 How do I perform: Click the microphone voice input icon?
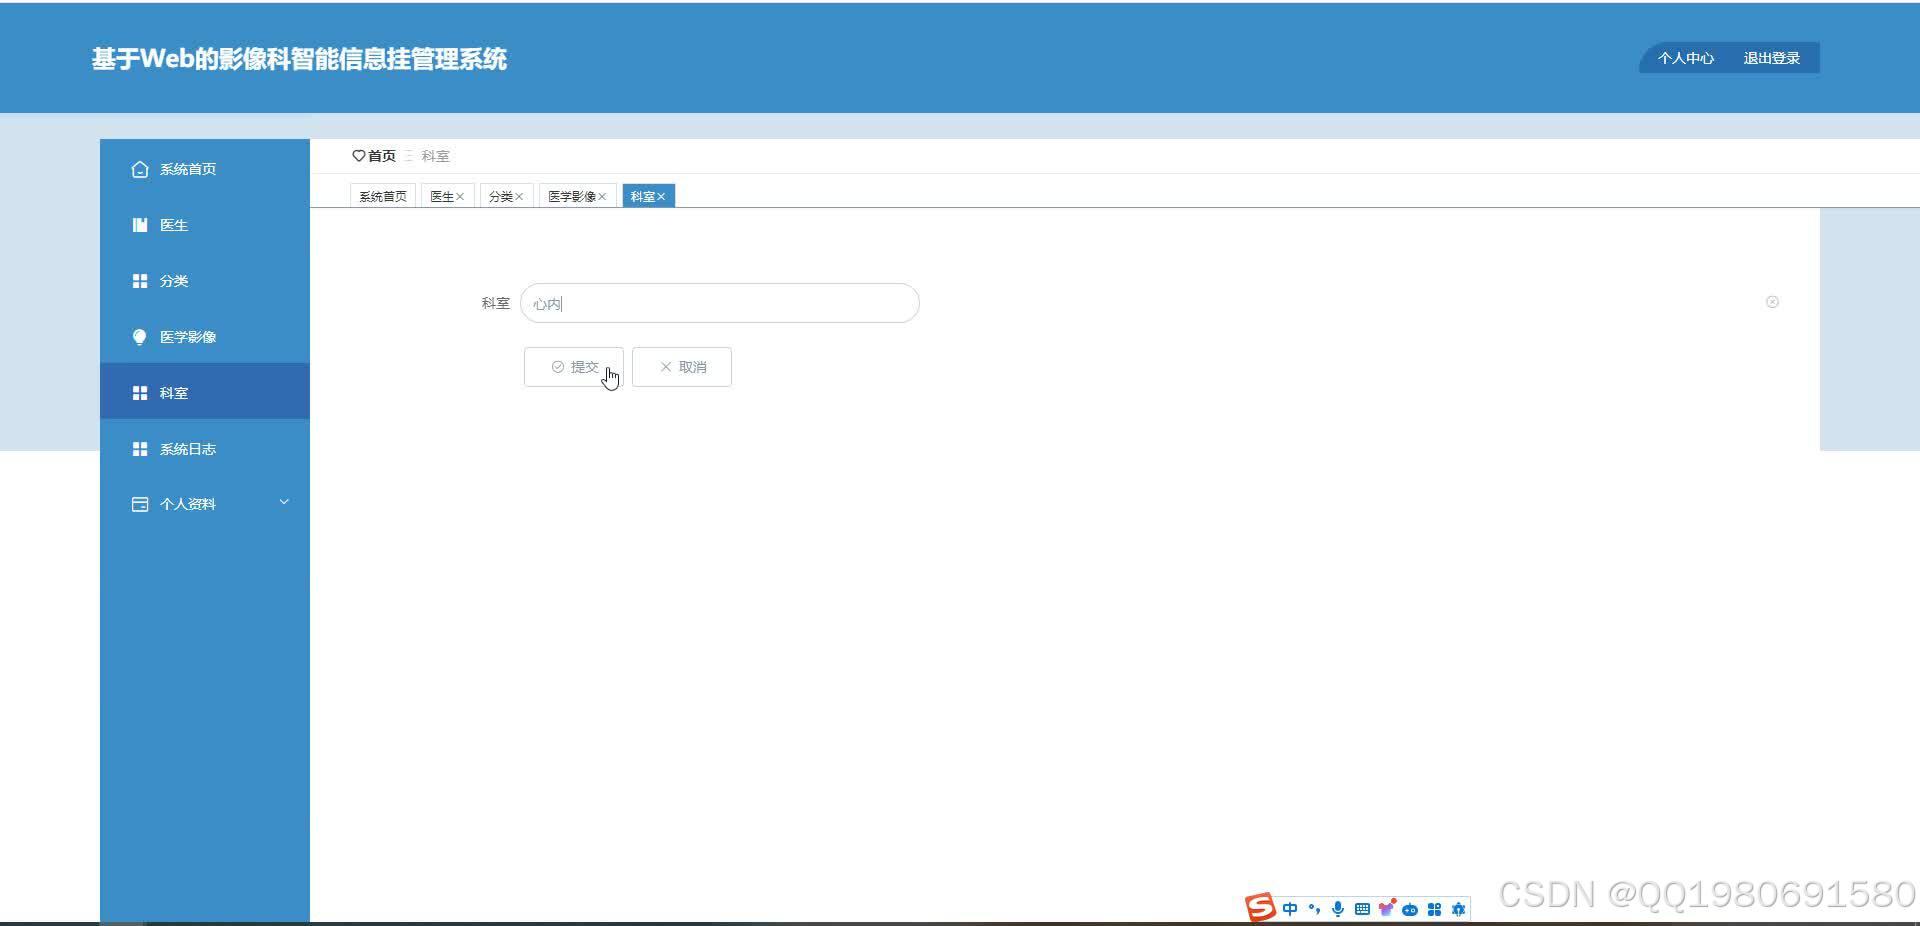pos(1338,909)
